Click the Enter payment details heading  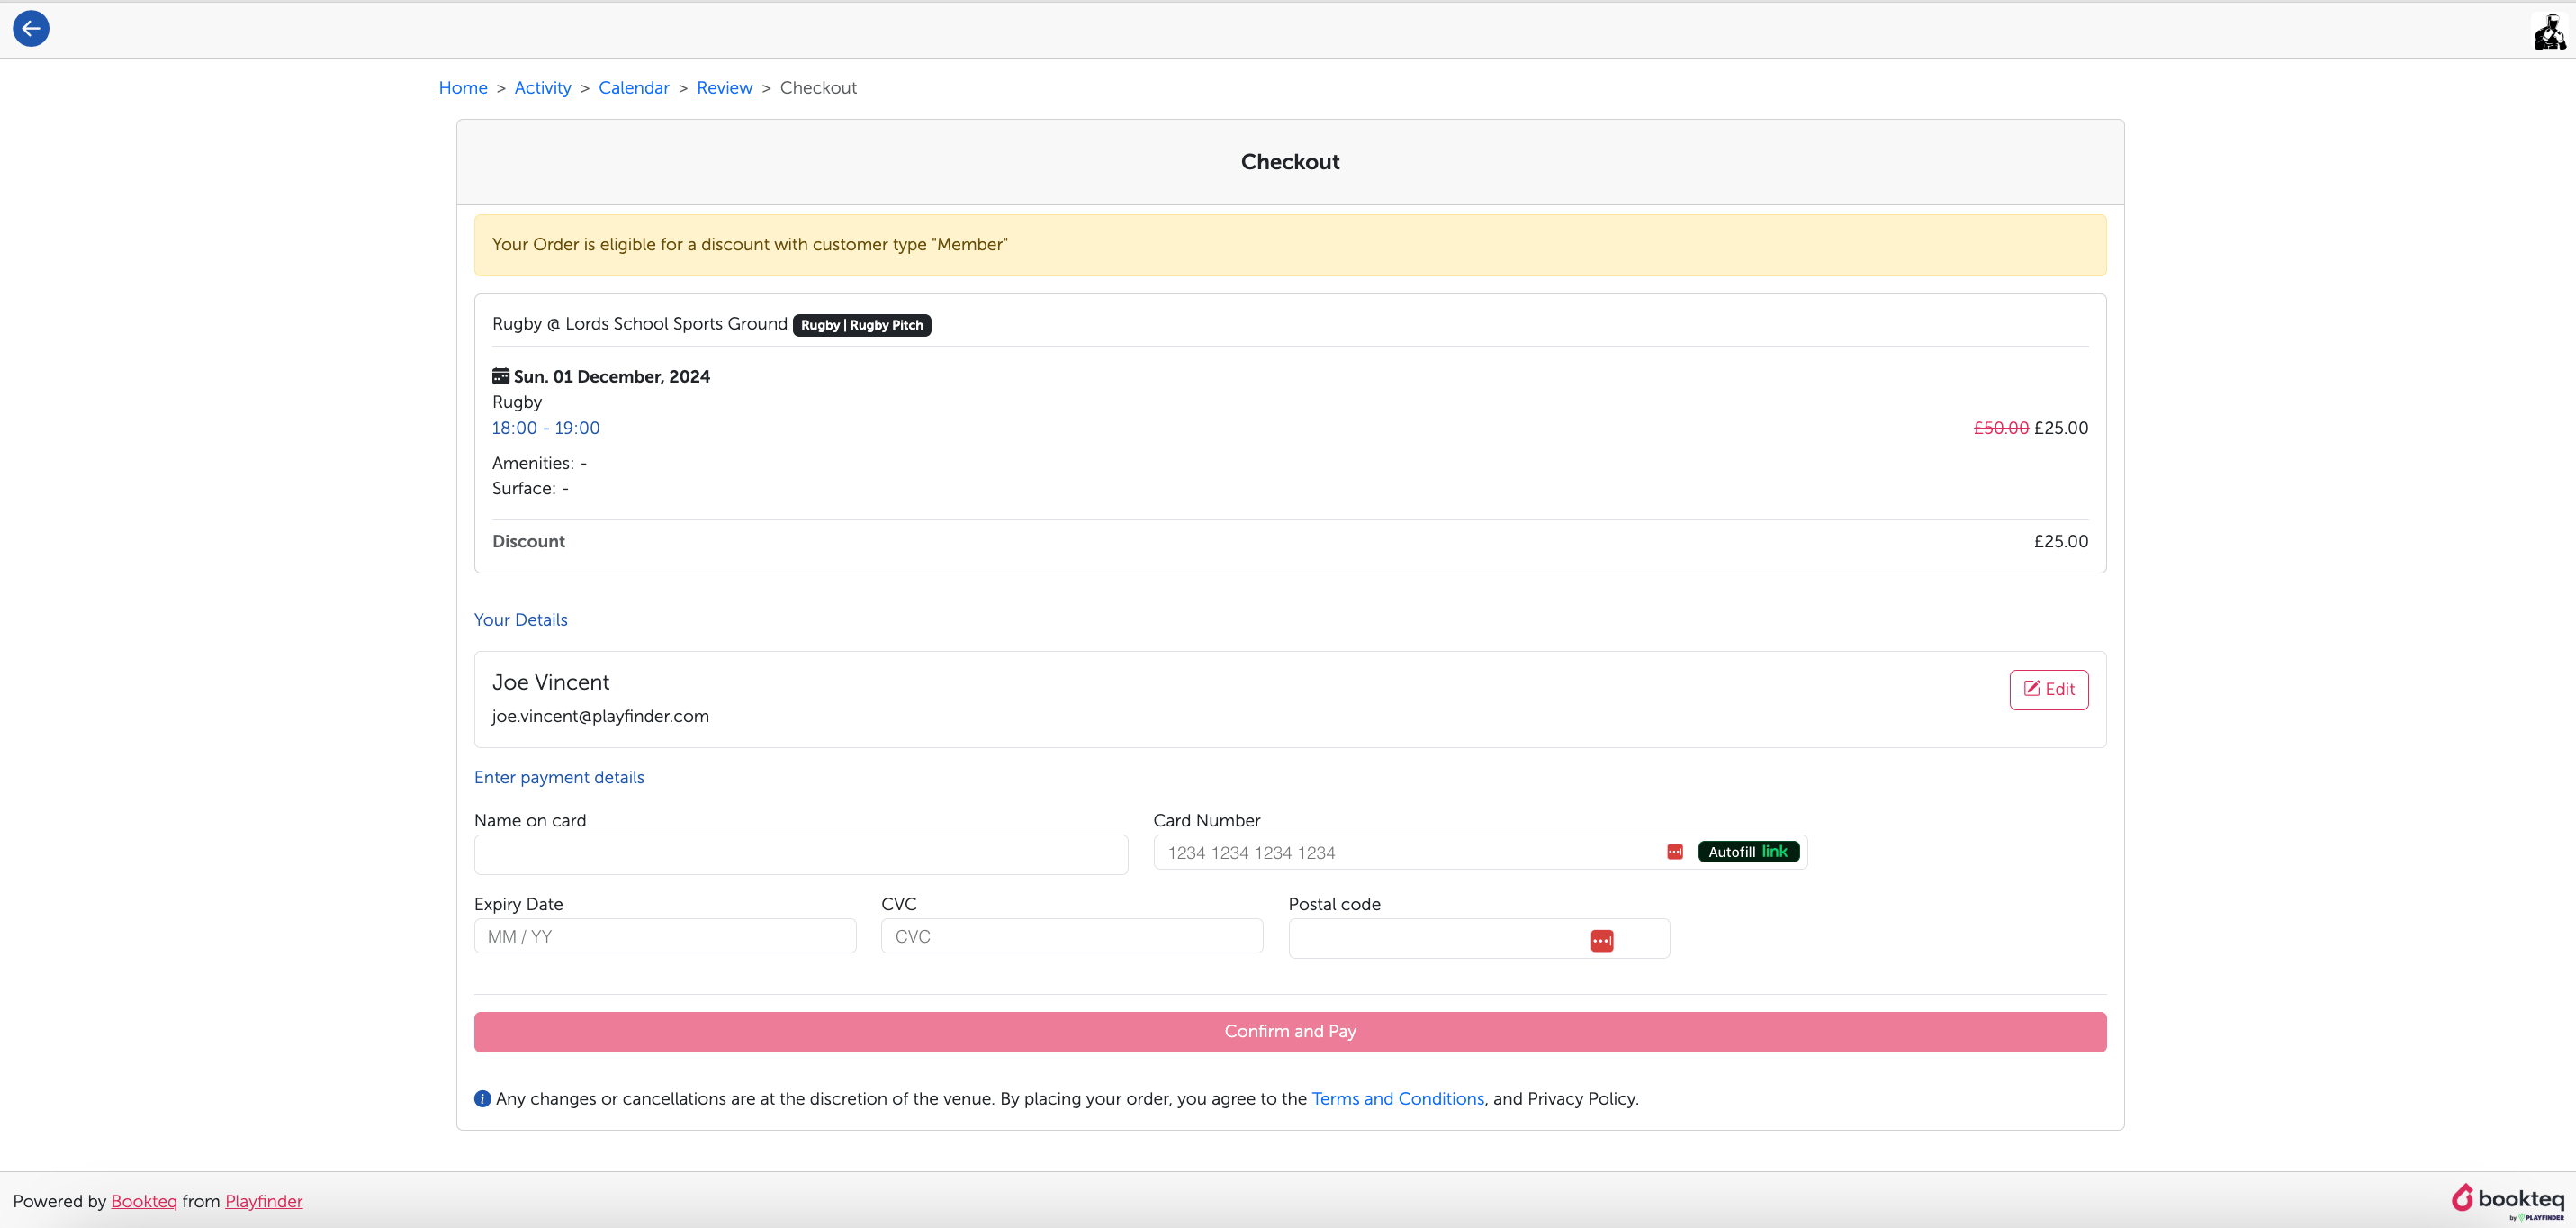pyautogui.click(x=559, y=778)
